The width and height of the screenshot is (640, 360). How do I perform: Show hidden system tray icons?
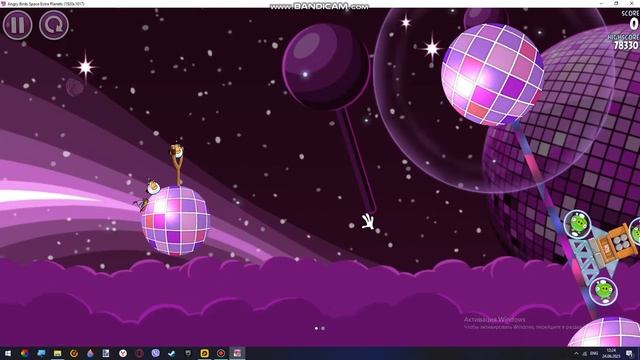[x=576, y=353]
